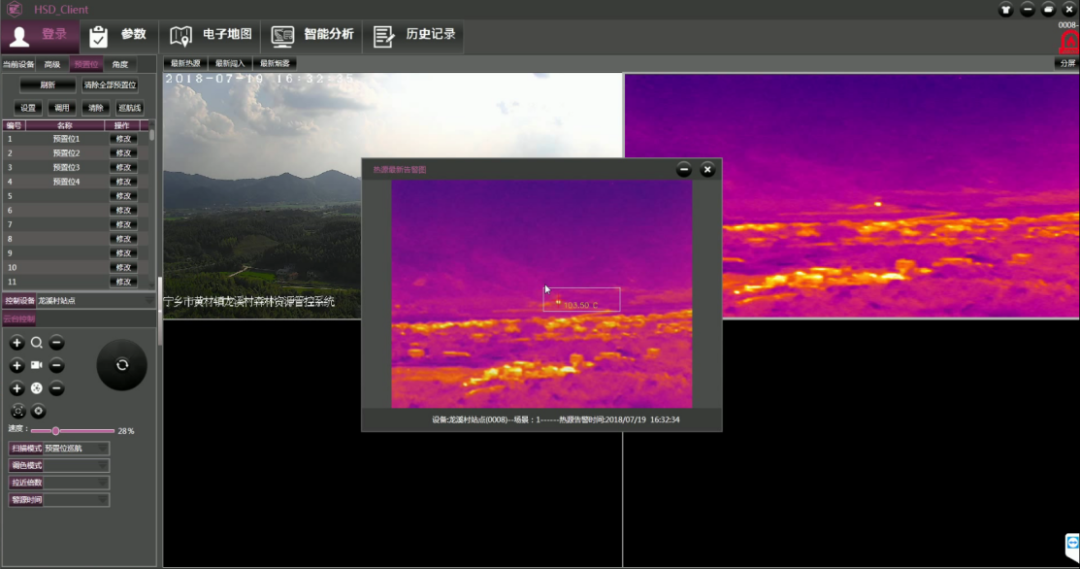Screen dimensions: 1080x569
Task: Click 修改 button for 预置位3
Action: click(x=124, y=167)
